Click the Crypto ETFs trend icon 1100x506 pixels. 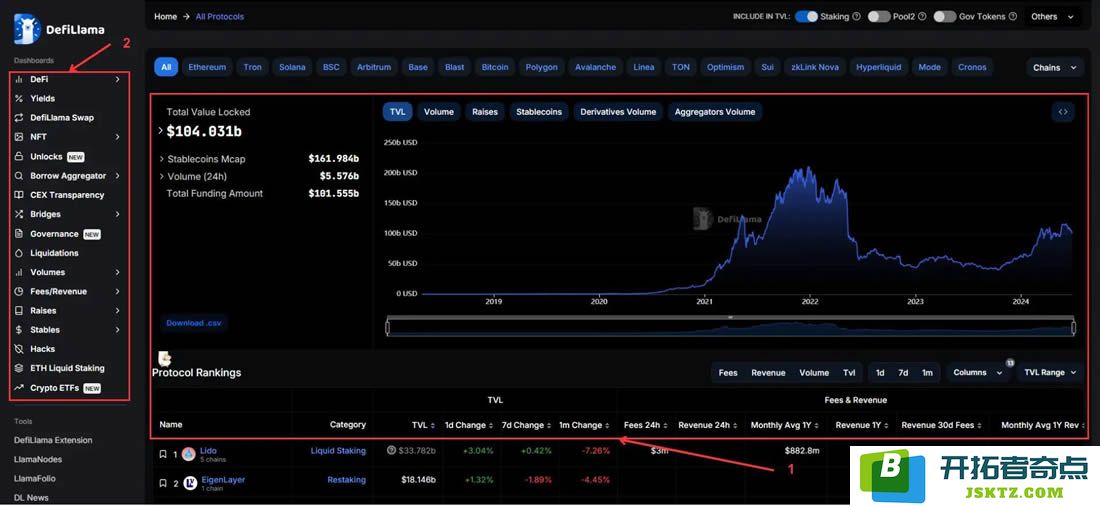pos(19,387)
